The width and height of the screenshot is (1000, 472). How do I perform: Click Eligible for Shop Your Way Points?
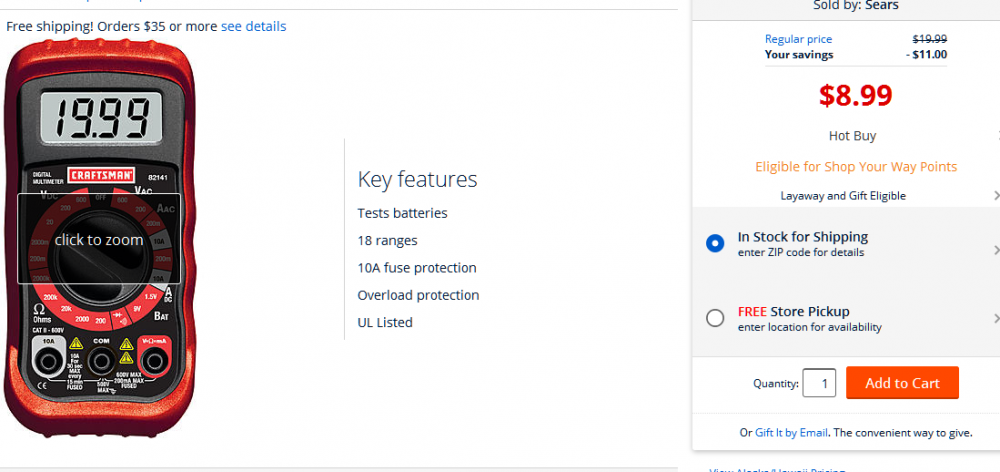coord(856,166)
